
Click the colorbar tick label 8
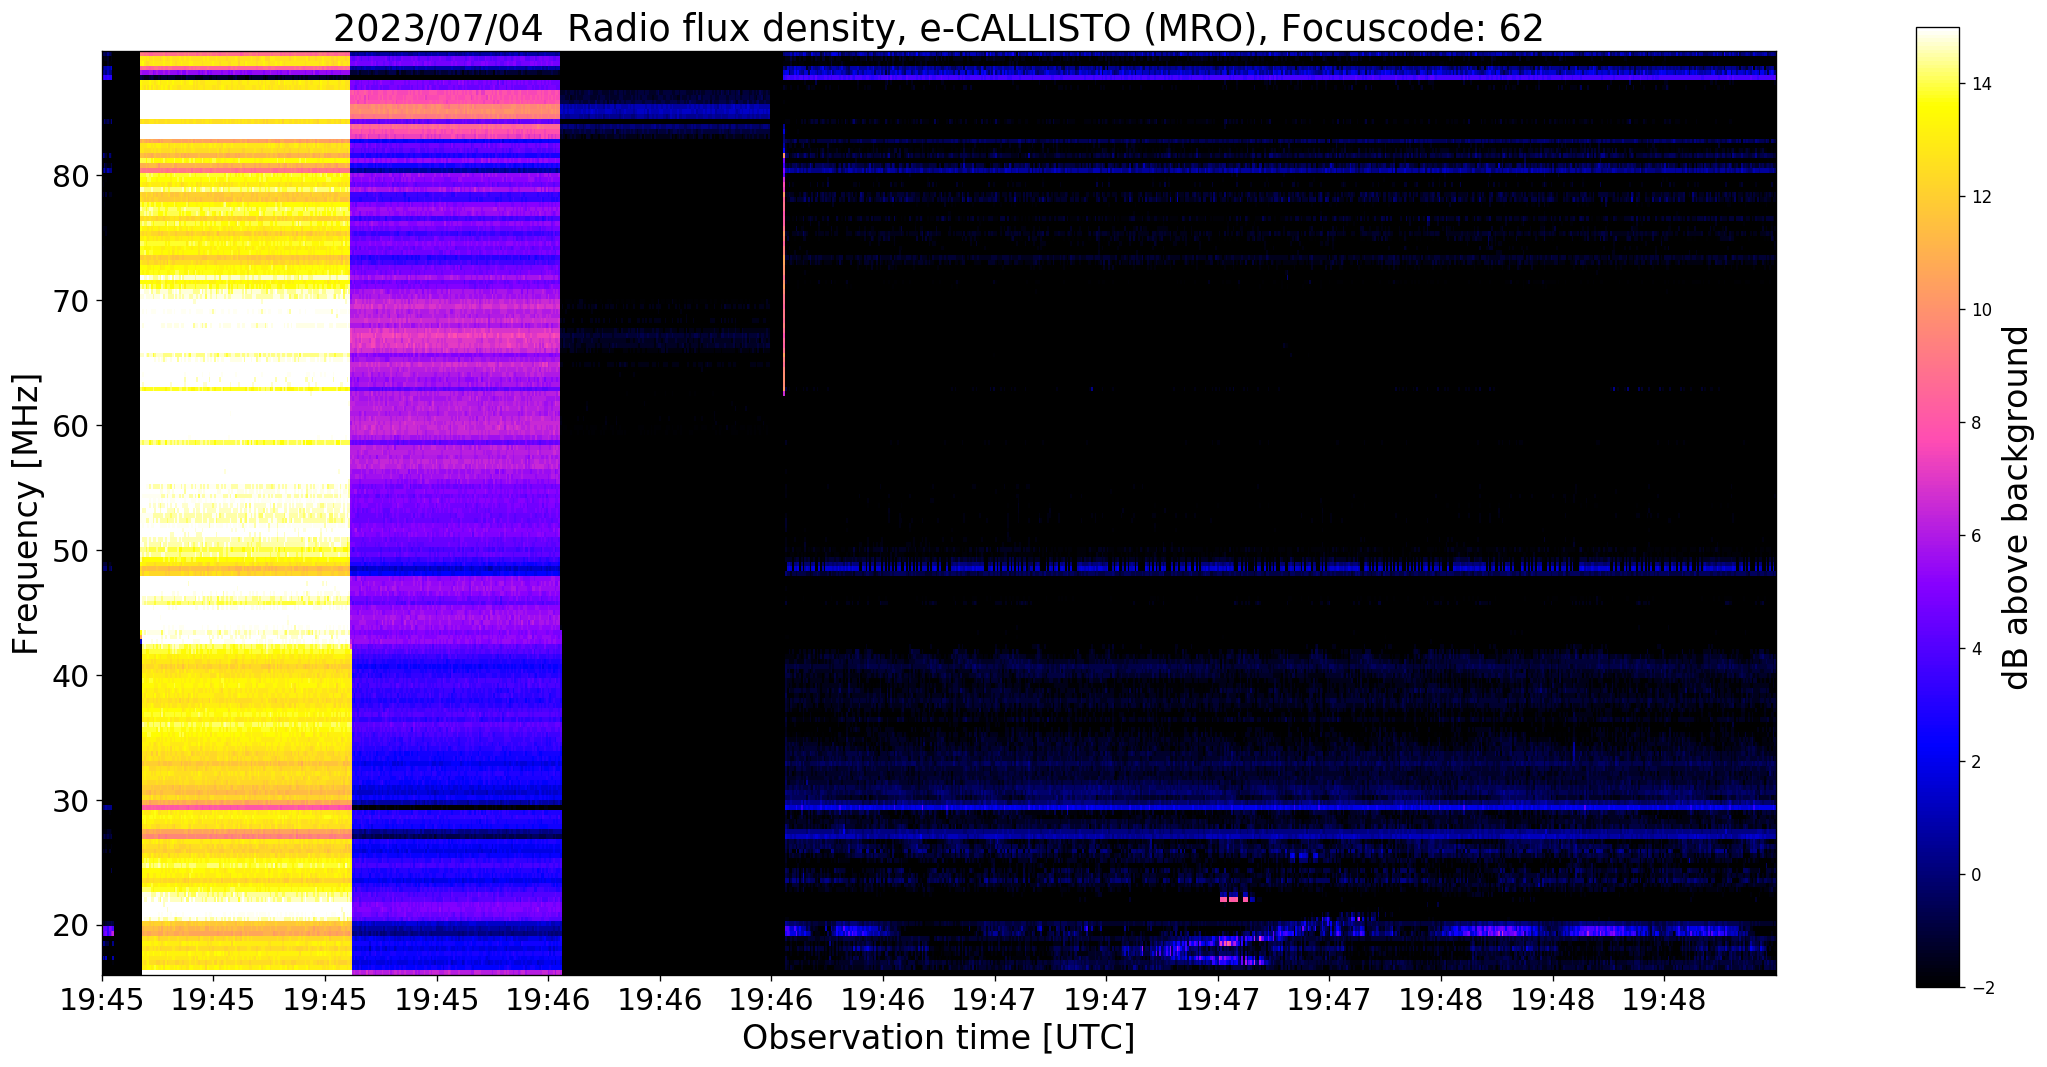point(1974,423)
